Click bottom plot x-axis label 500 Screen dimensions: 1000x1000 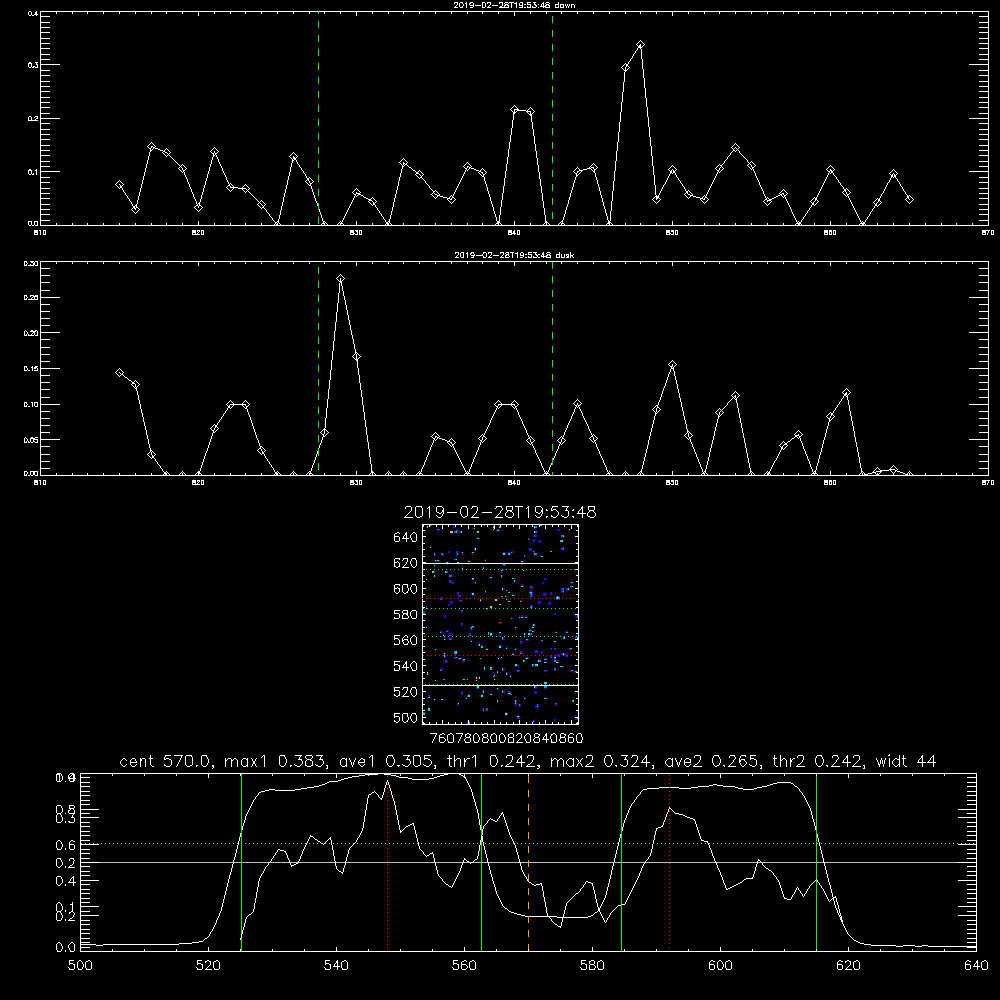point(80,966)
